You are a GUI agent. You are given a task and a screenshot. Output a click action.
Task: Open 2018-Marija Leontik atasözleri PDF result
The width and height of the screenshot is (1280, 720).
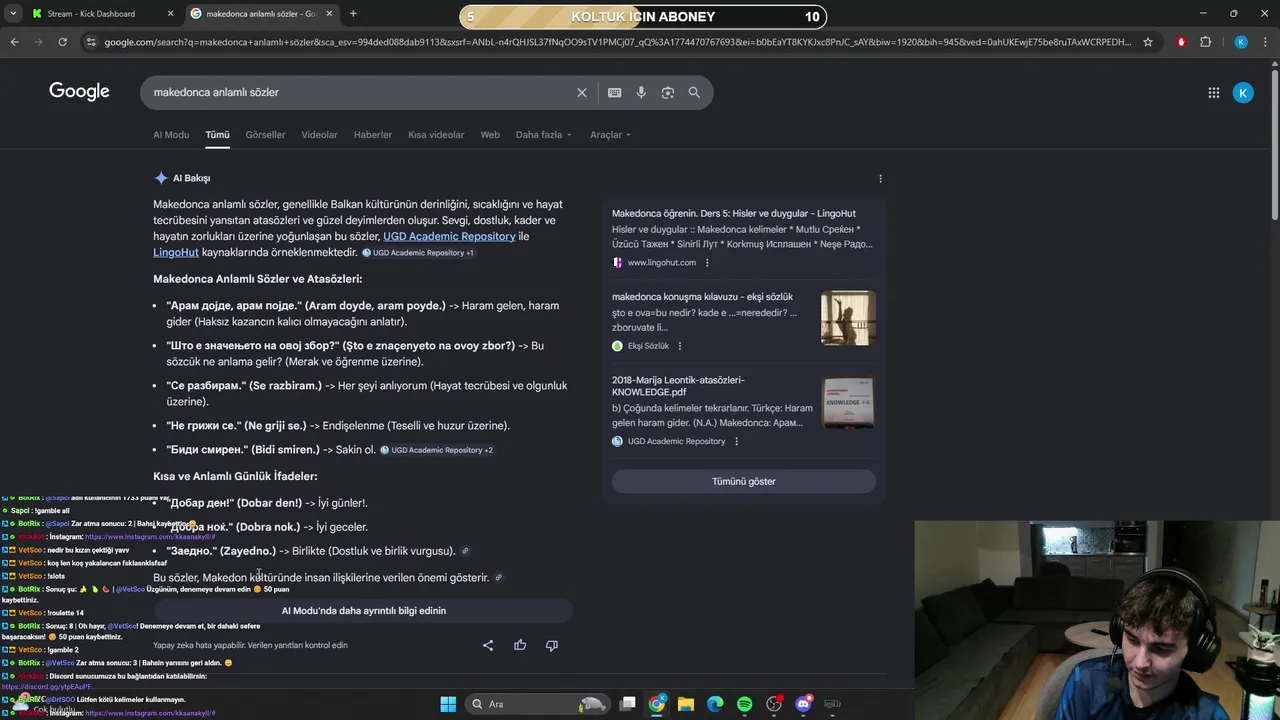[678, 386]
